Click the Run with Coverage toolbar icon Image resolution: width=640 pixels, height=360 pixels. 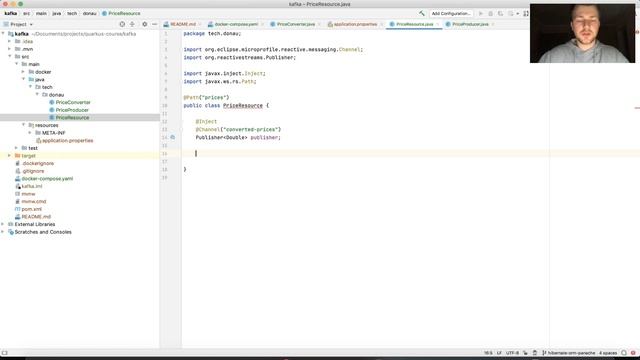(x=500, y=13)
